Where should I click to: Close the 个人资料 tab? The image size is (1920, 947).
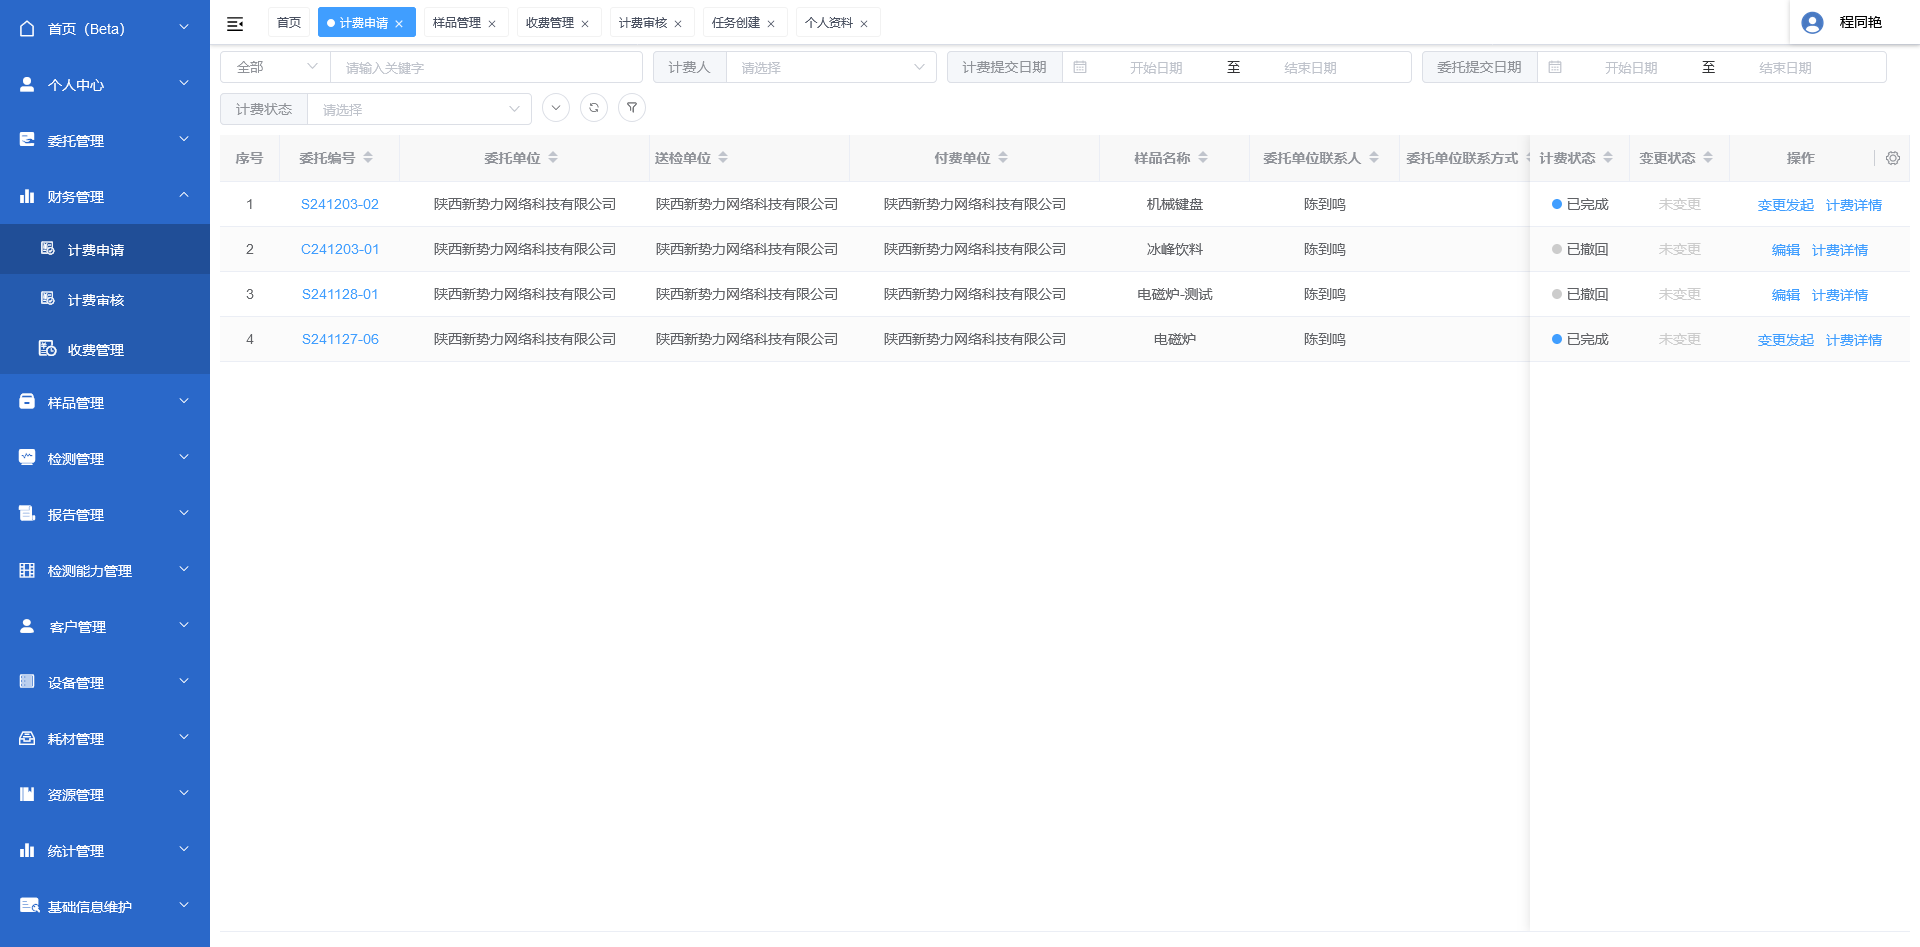pyautogui.click(x=864, y=24)
